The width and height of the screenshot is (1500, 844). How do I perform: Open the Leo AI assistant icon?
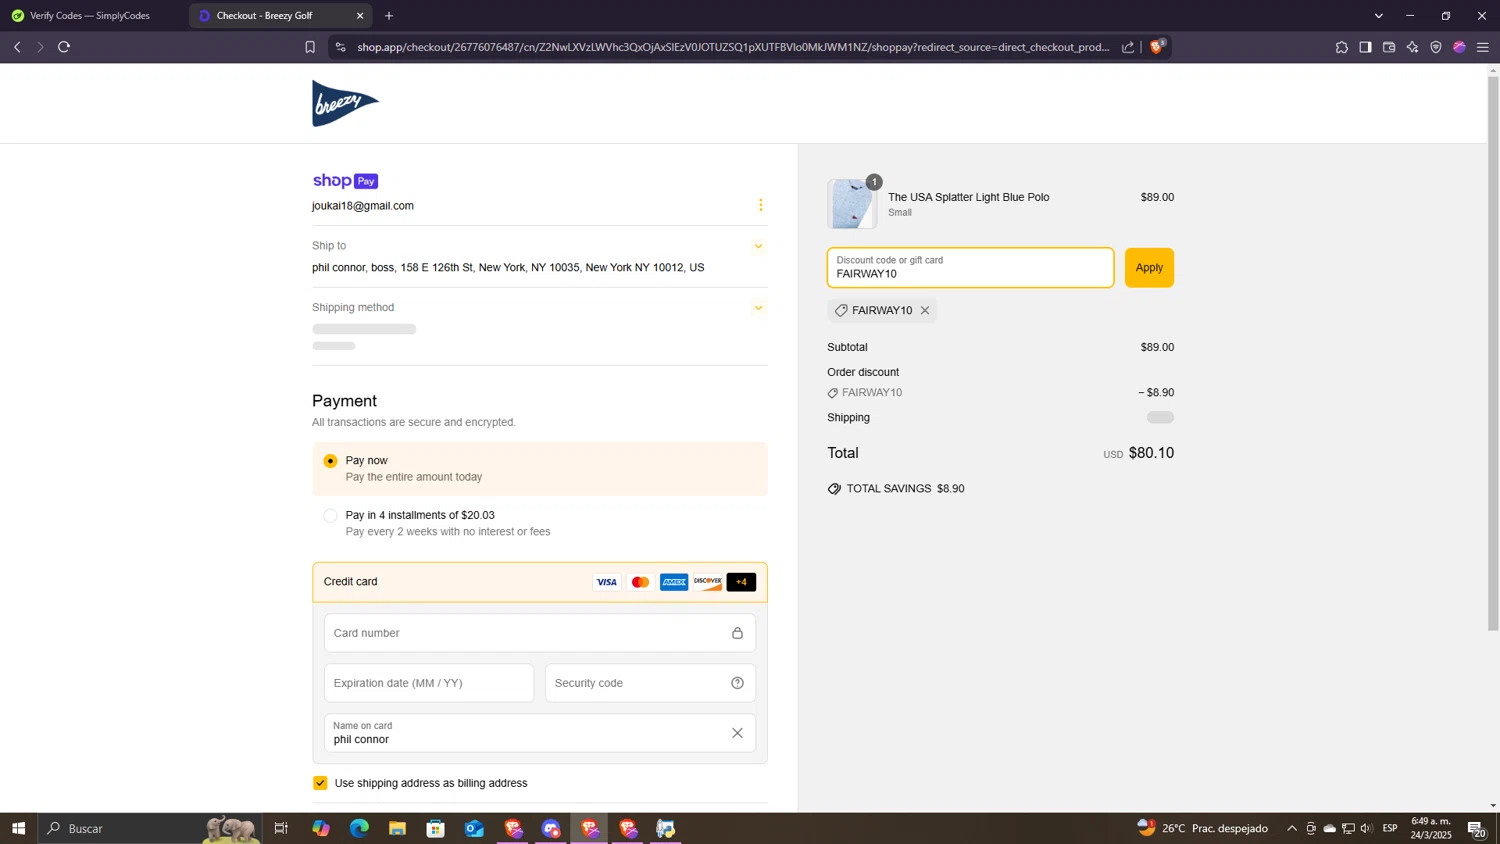click(1412, 47)
